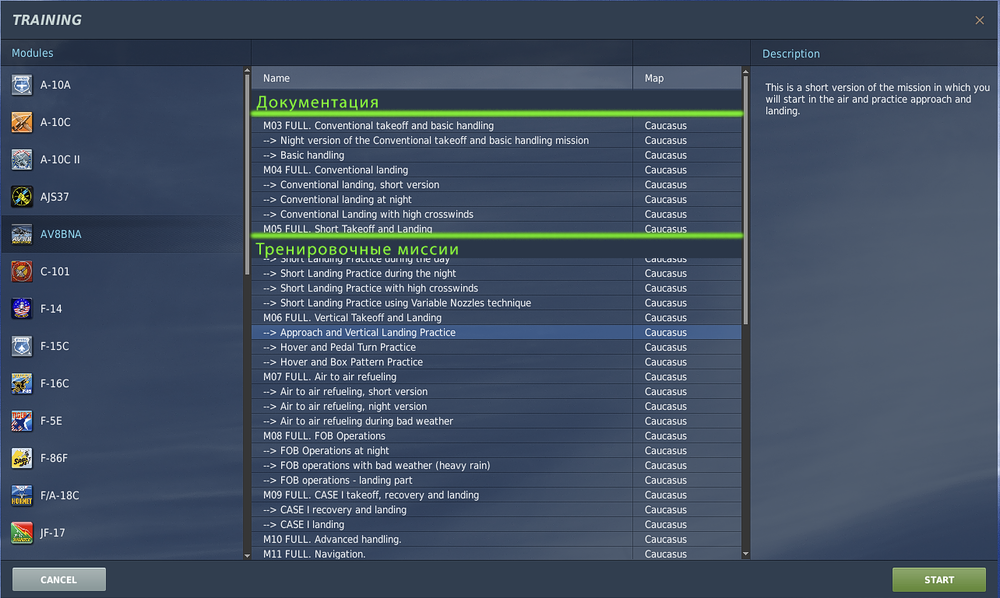
Task: Select the C-101 module icon
Action: [x=22, y=271]
